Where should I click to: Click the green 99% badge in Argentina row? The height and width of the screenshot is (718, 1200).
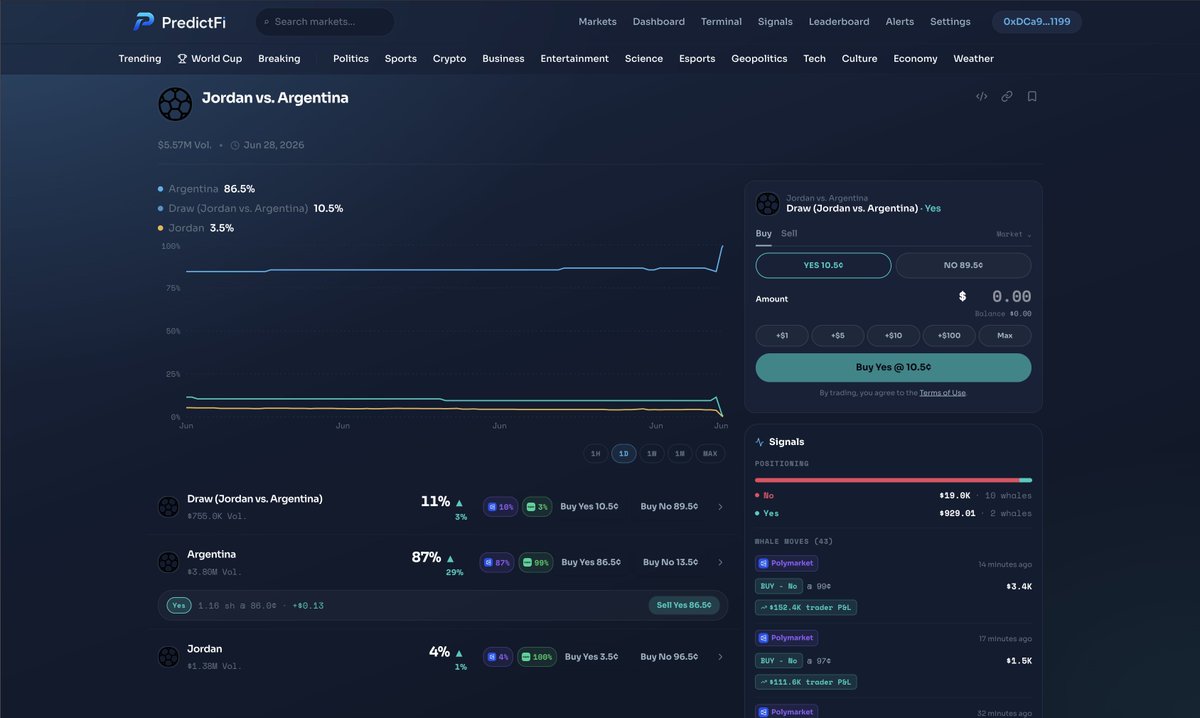(535, 562)
